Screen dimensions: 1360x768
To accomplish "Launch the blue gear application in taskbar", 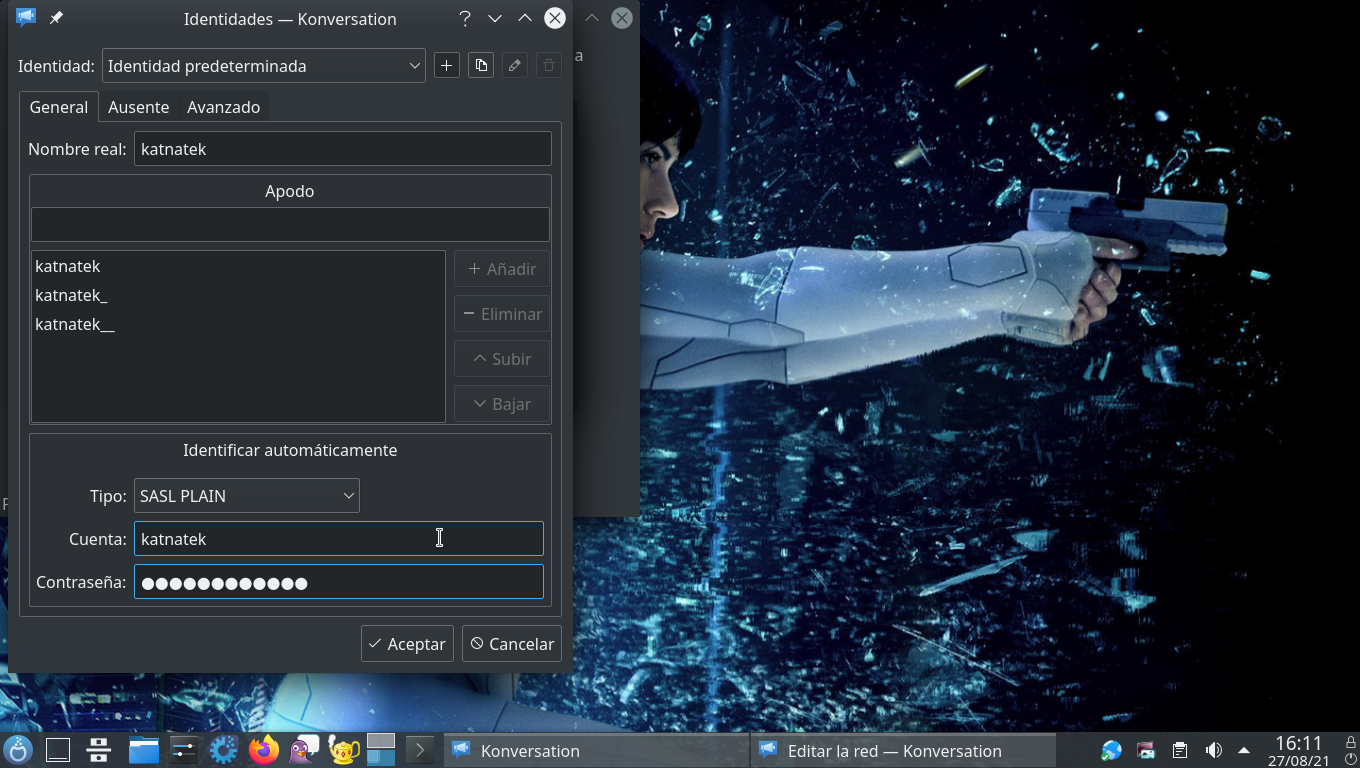I will click(223, 749).
